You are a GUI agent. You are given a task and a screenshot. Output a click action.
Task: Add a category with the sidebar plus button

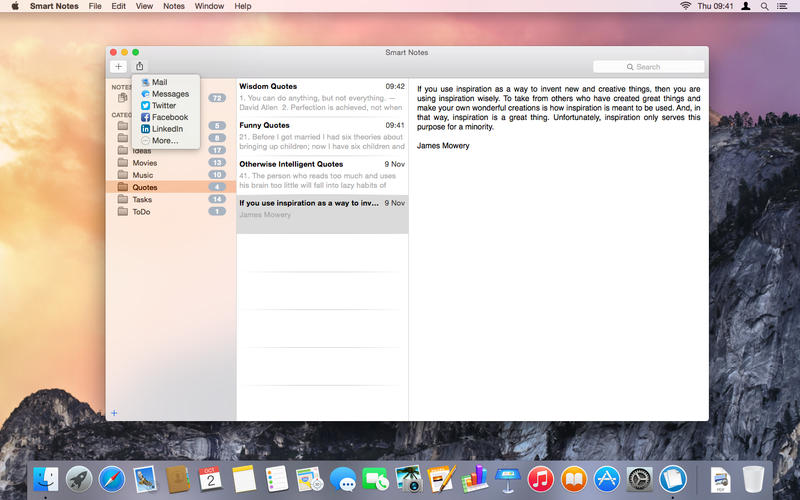click(114, 413)
